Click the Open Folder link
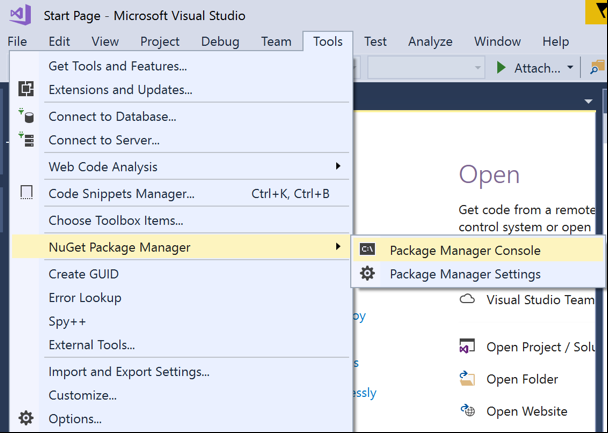Viewport: 608px width, 433px height. coord(522,379)
